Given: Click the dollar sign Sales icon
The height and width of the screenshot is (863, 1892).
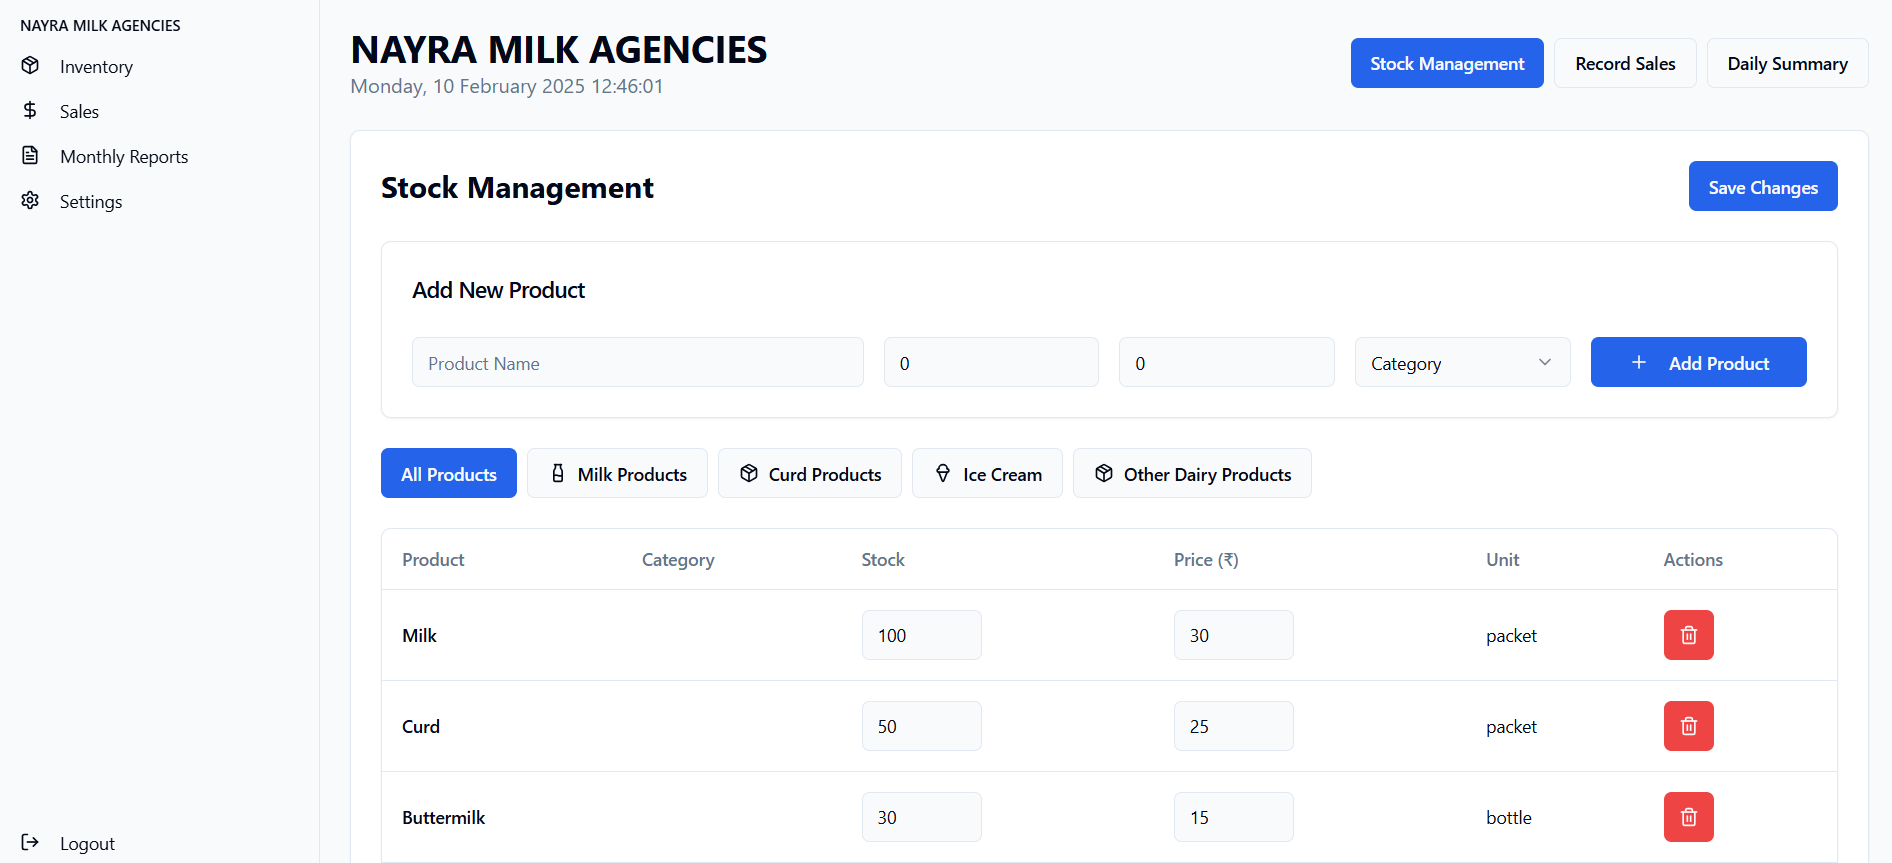Looking at the screenshot, I should 30,111.
